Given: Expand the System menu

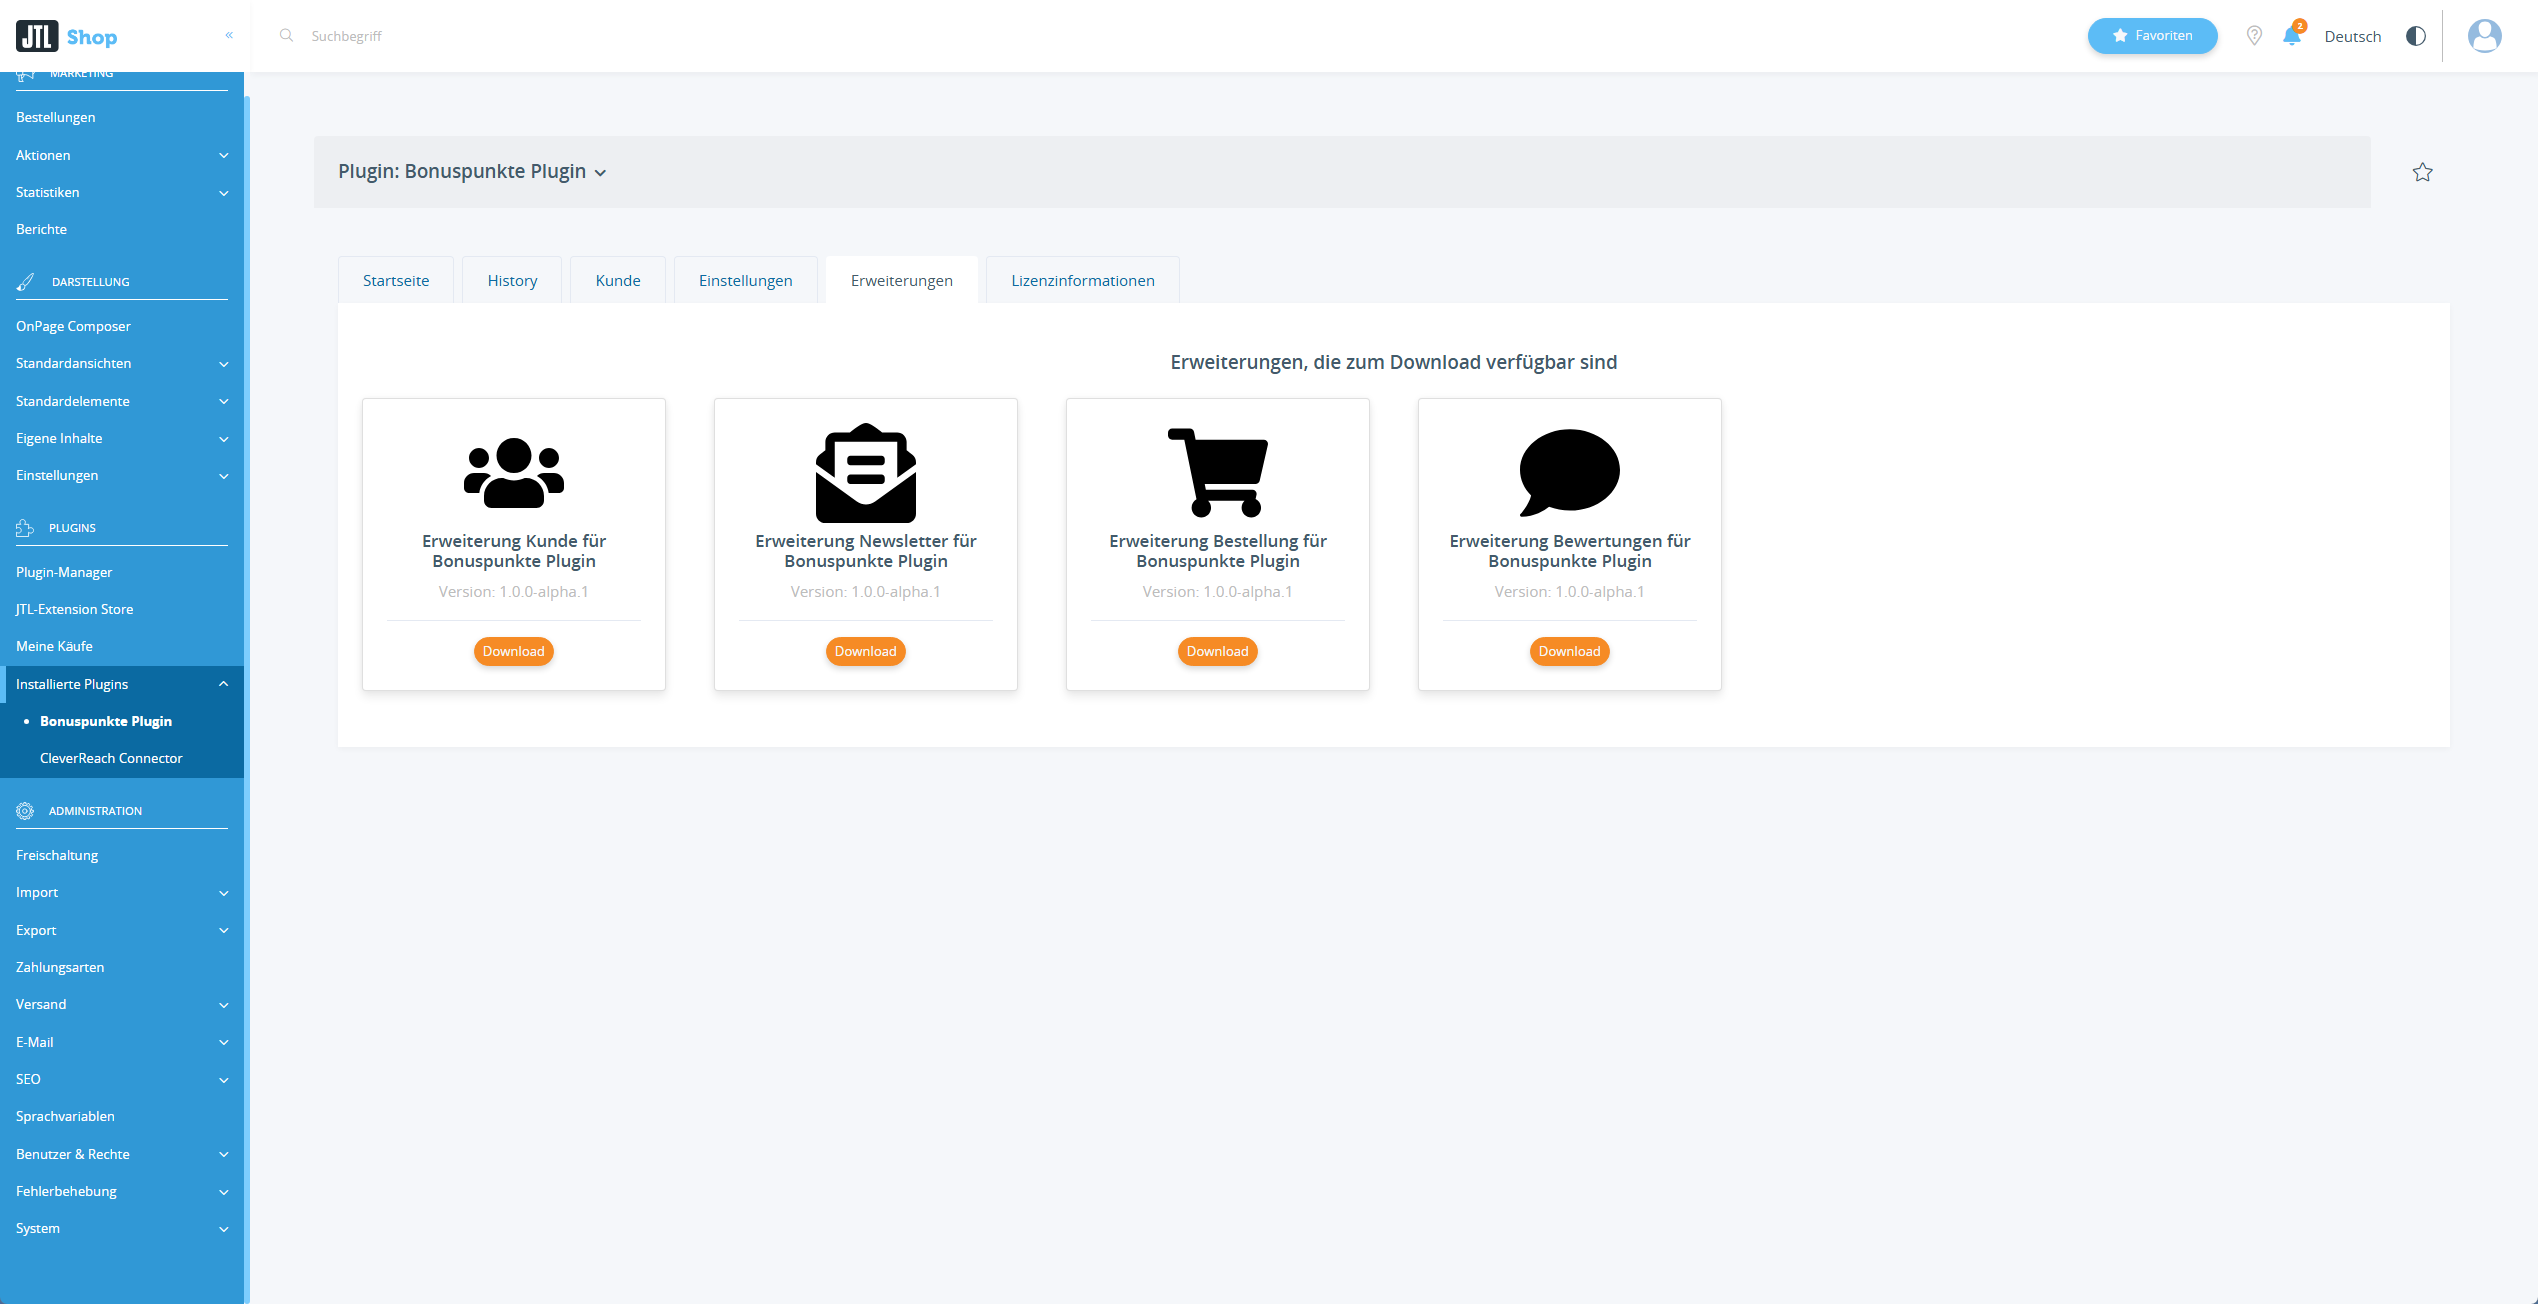Looking at the screenshot, I should point(122,1228).
